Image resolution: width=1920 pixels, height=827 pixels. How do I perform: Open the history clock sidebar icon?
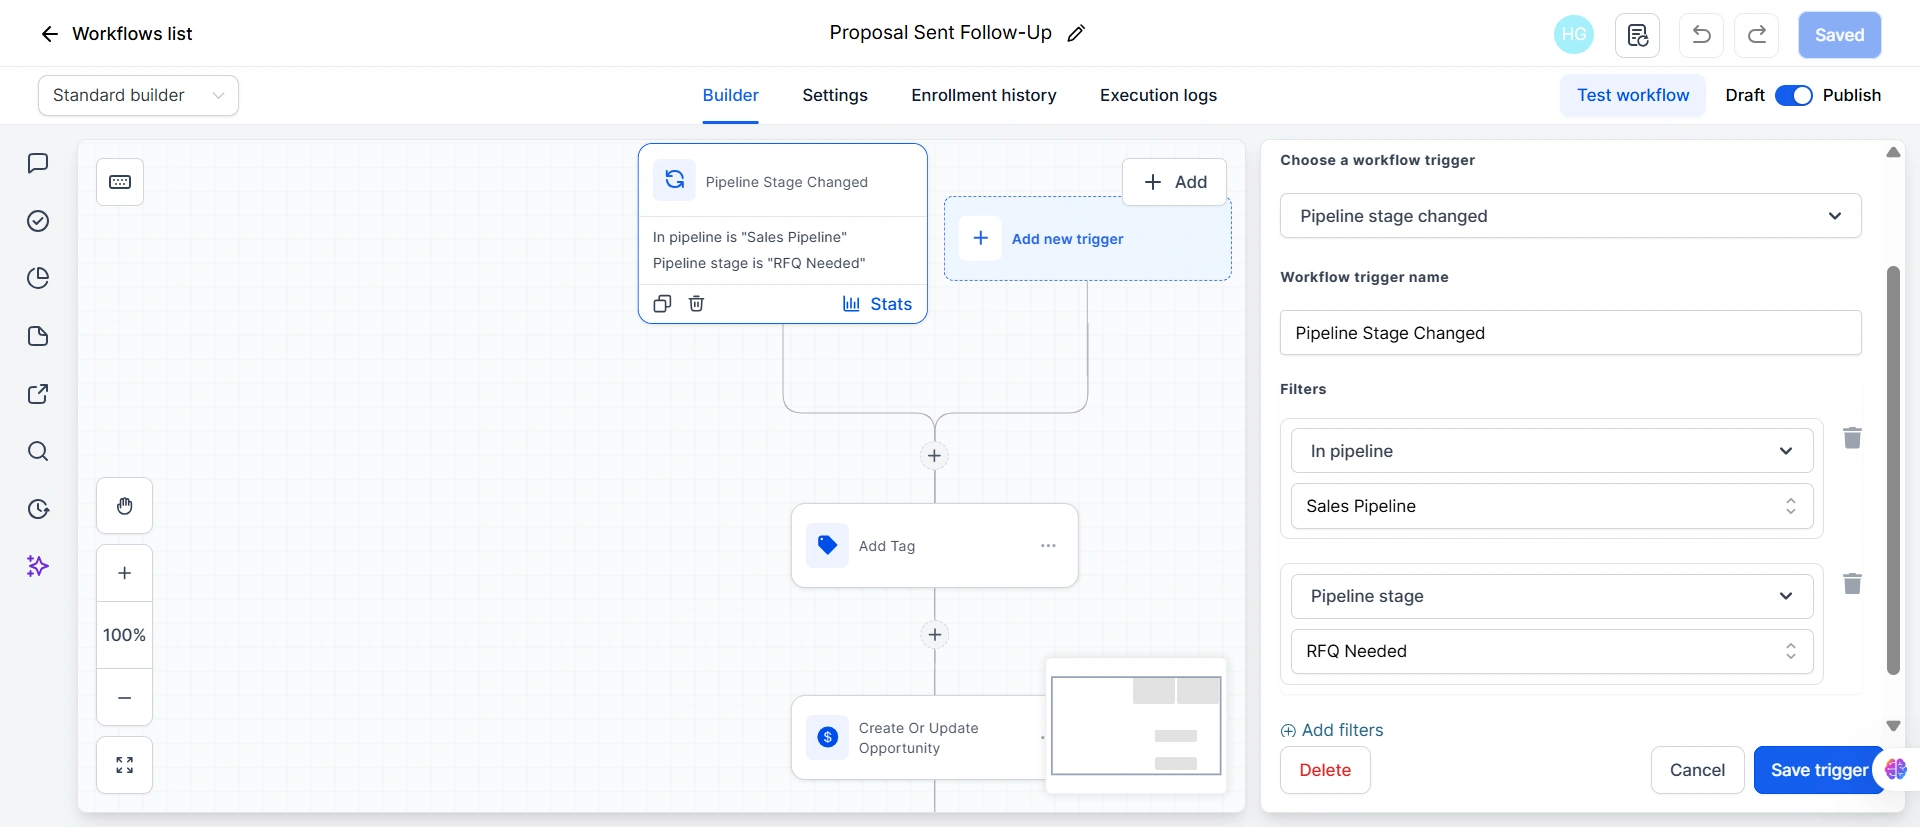38,509
